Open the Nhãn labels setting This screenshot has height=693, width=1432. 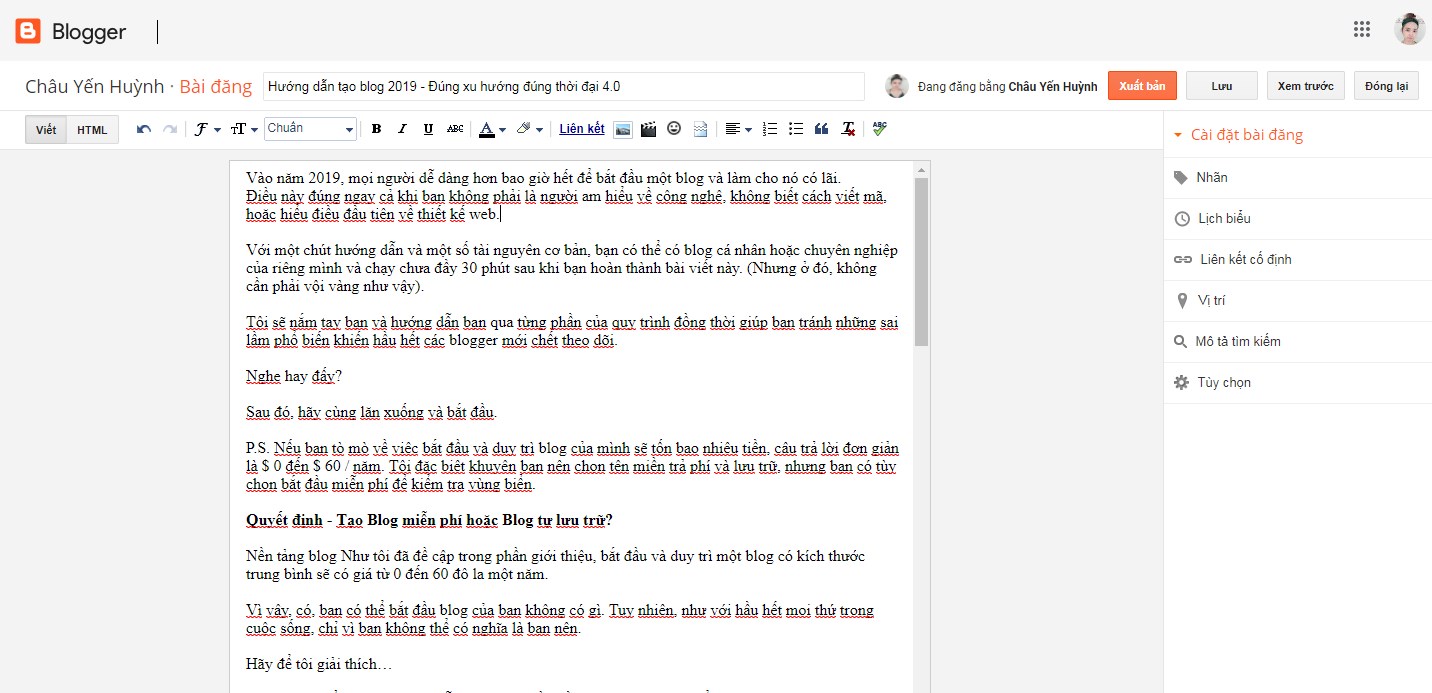[x=1211, y=178]
